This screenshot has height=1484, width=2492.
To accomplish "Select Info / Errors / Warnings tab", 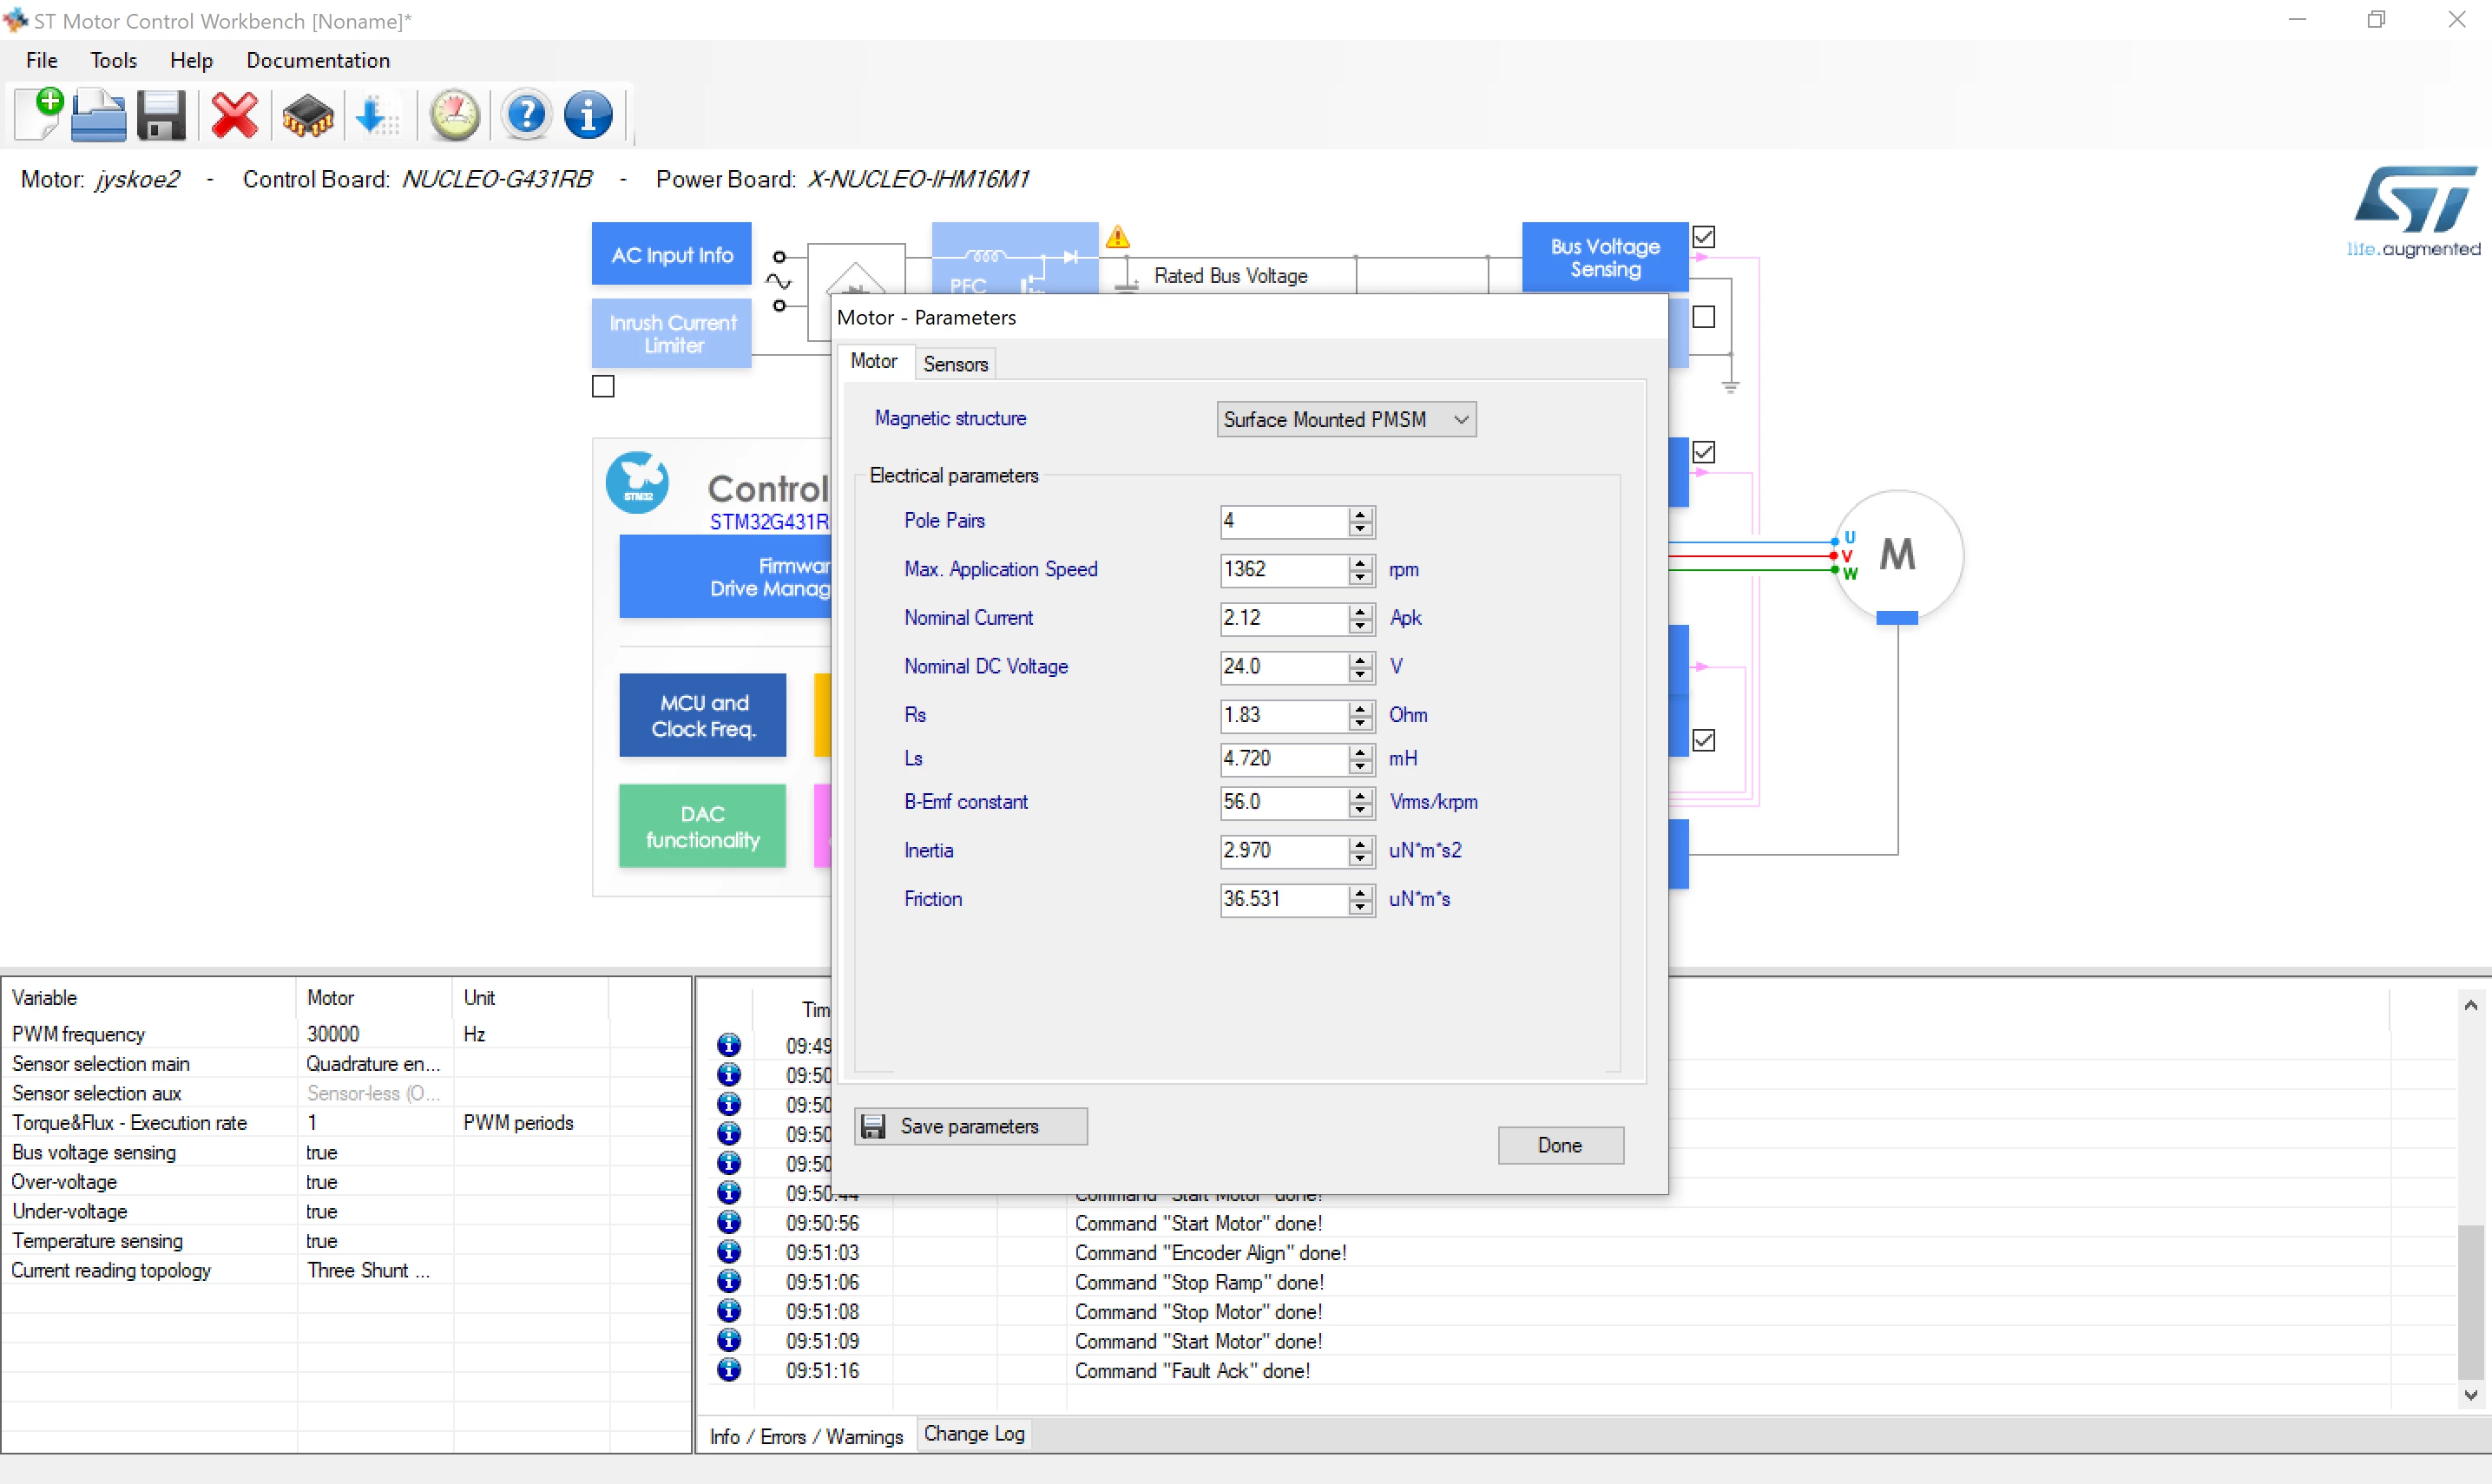I will [806, 1436].
